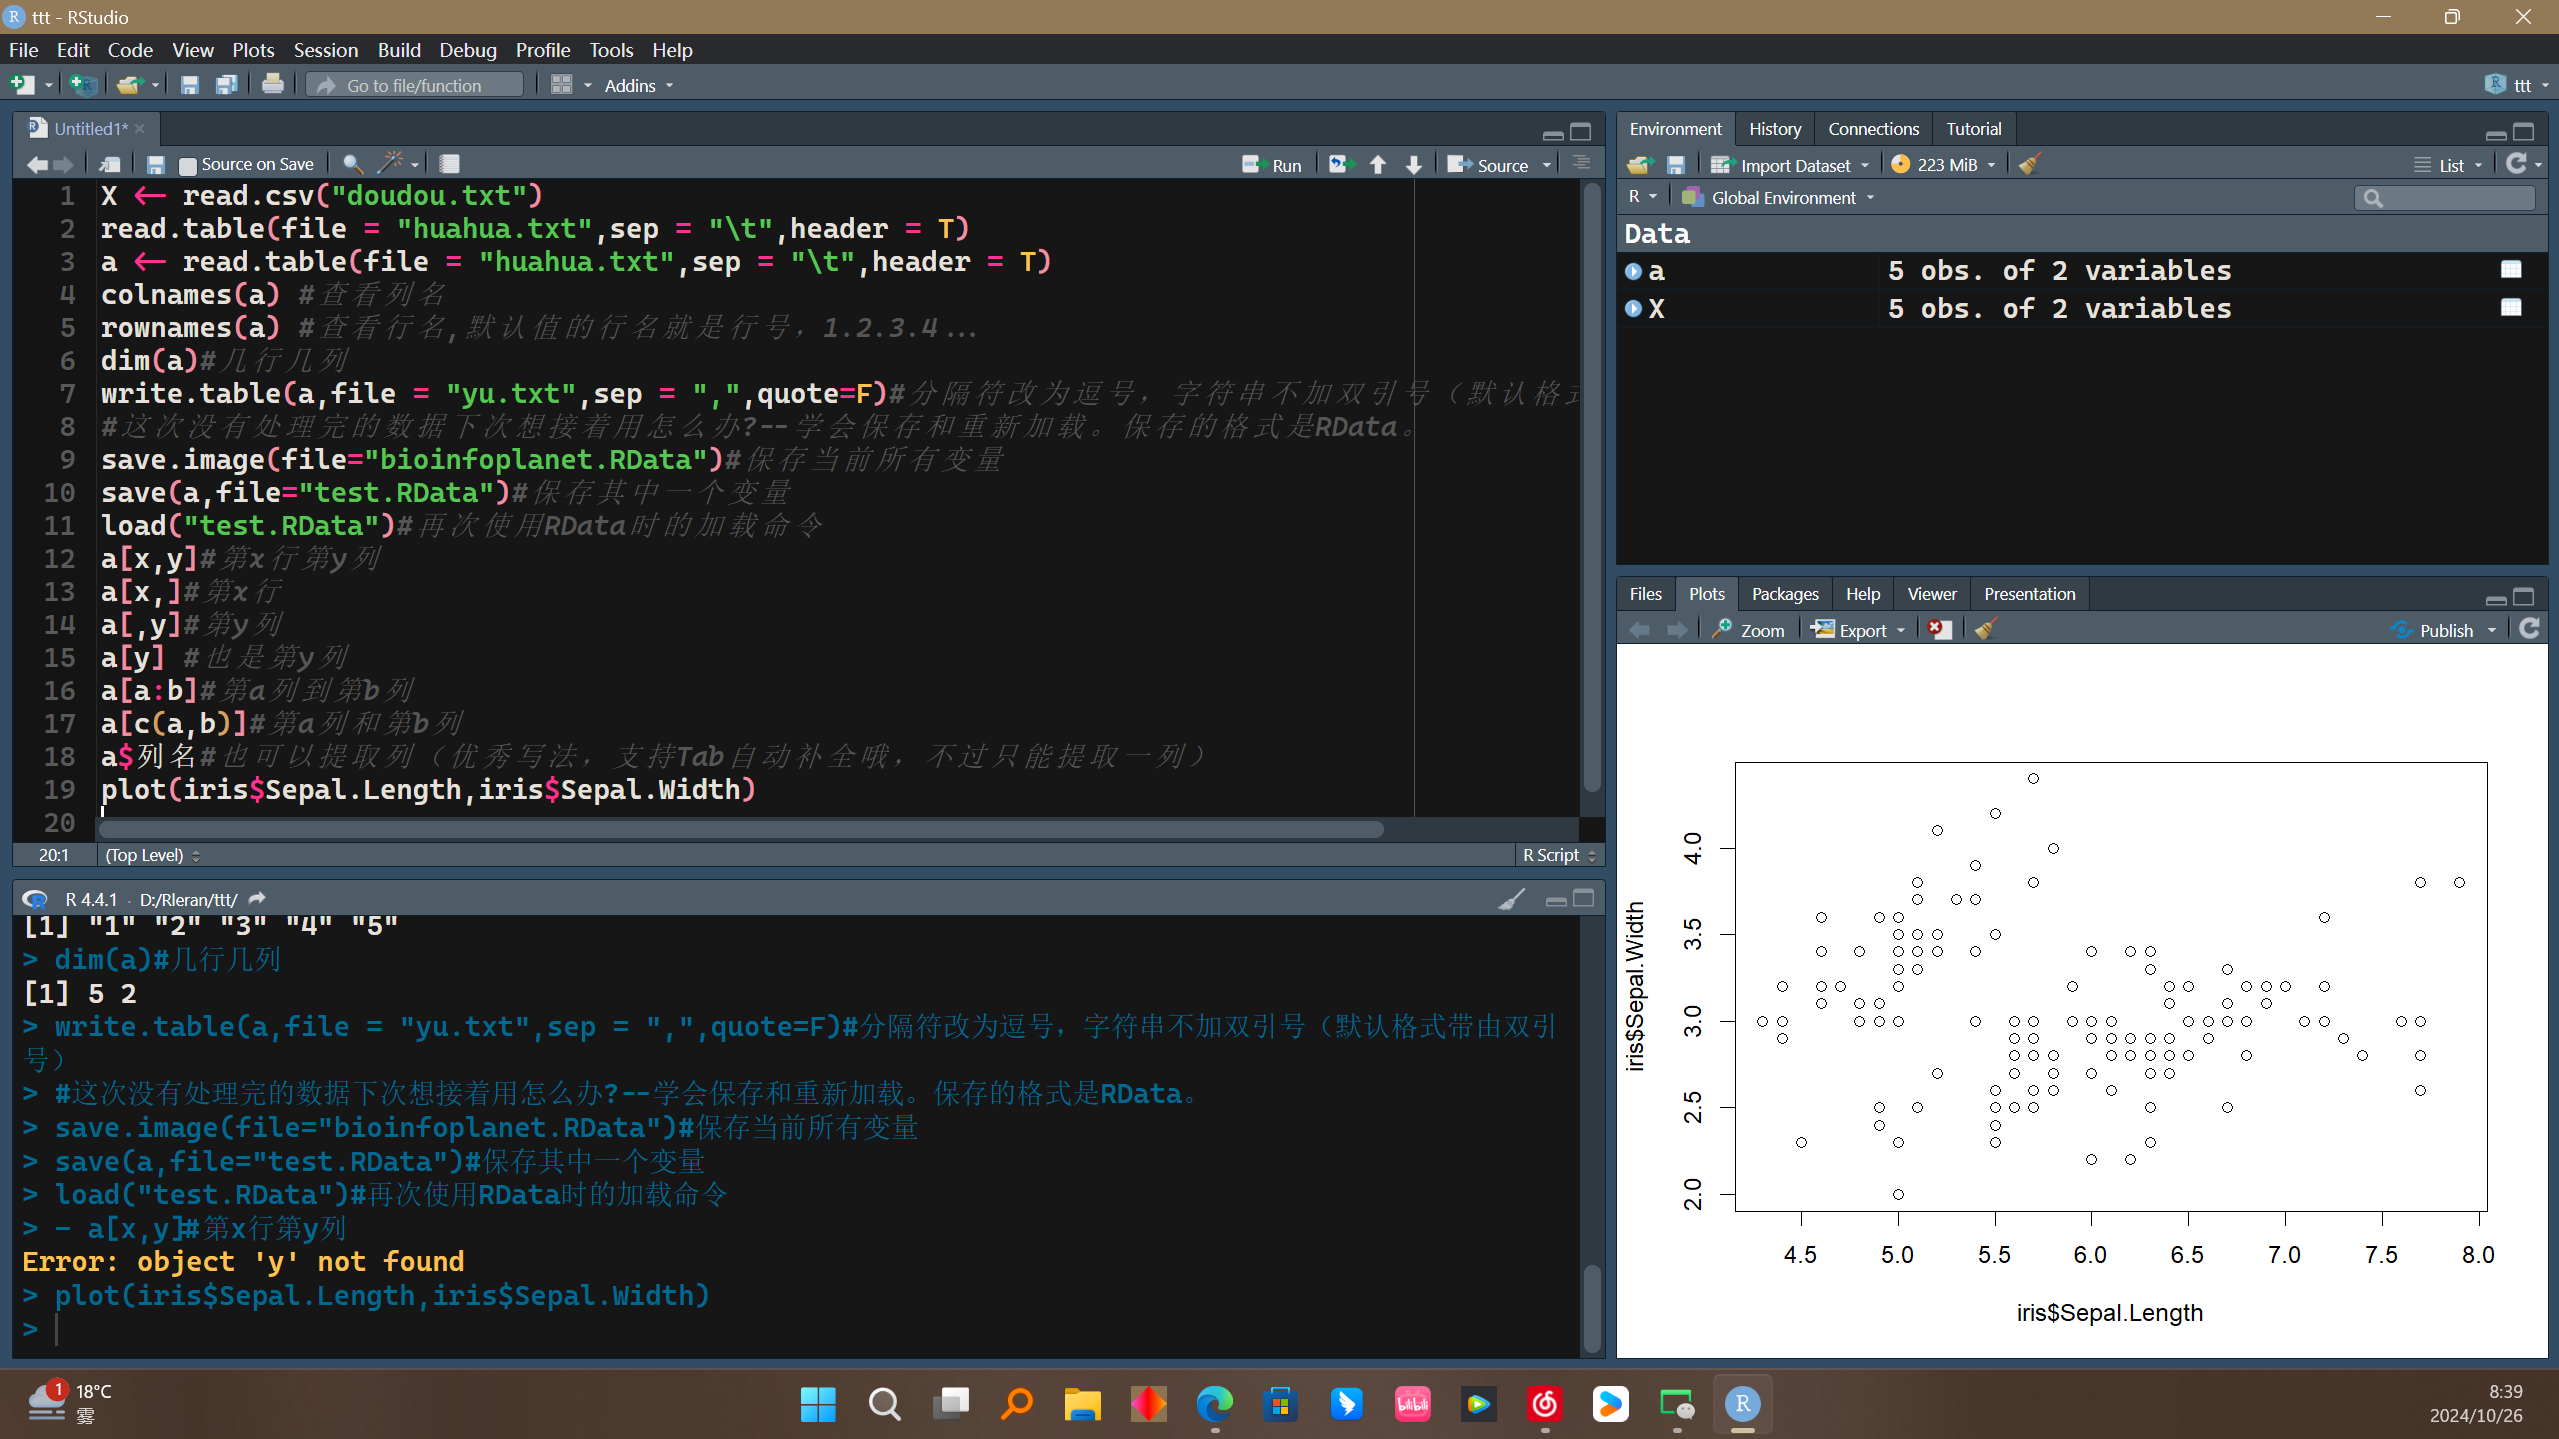Select the Connections menu item
This screenshot has height=1439, width=2559.
coord(1872,128)
